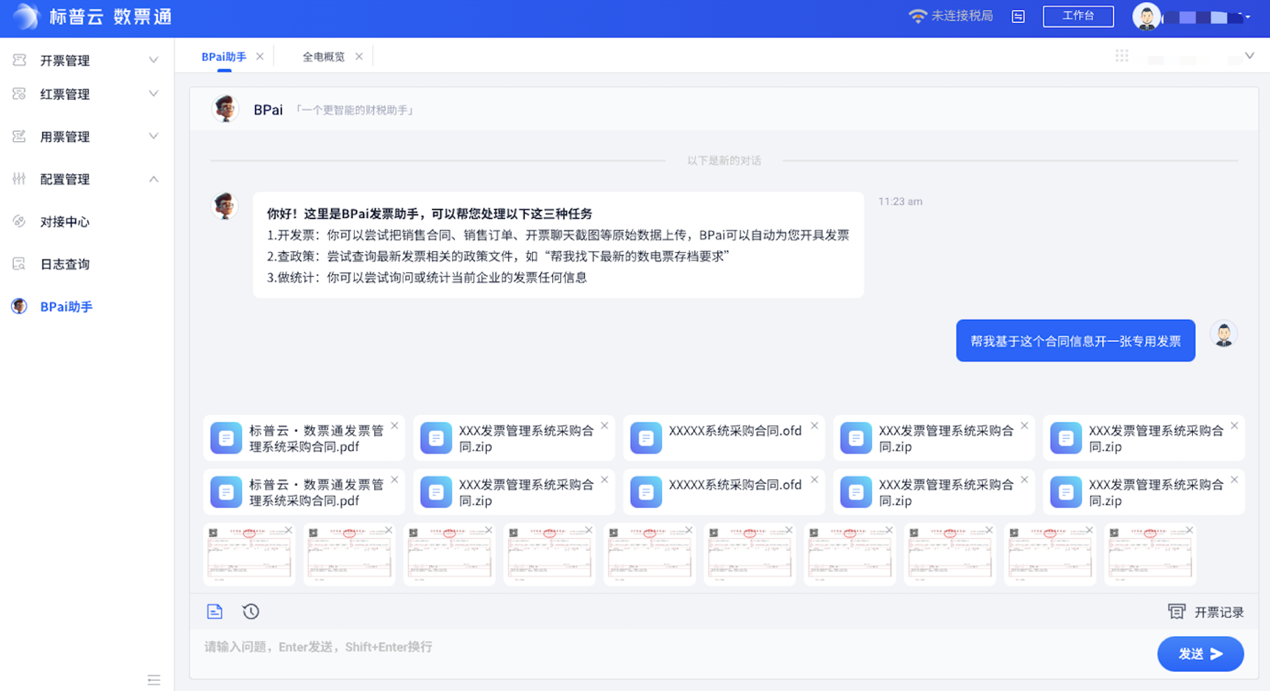The image size is (1270, 691).
Task: Open the first invoice thumbnail
Action: [x=249, y=554]
